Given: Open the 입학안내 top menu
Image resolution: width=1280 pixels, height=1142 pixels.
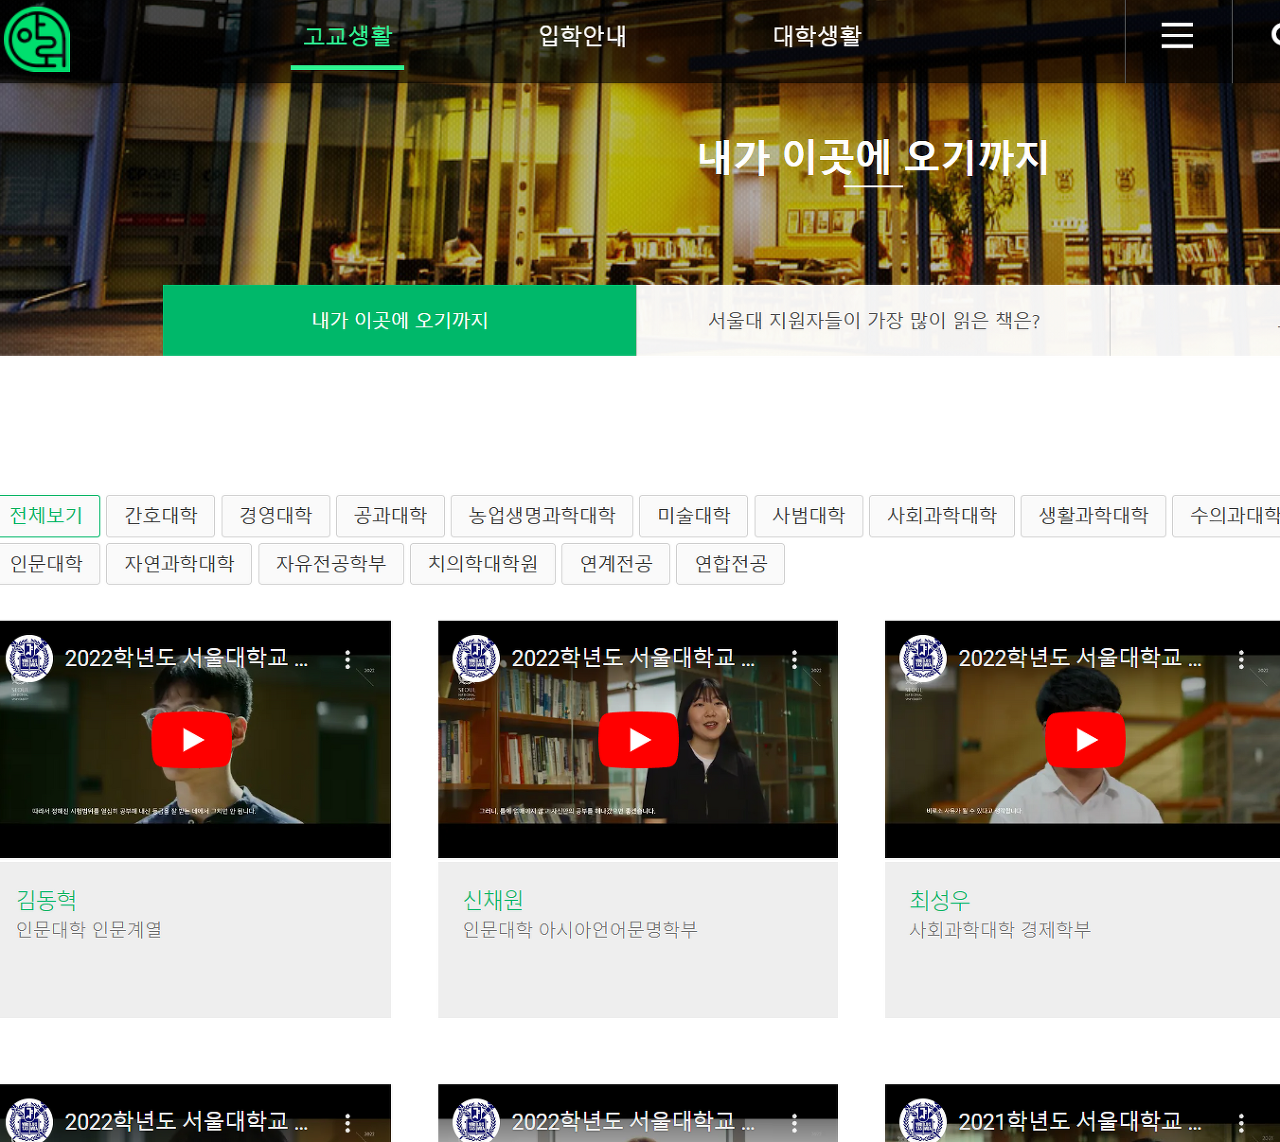Looking at the screenshot, I should point(582,36).
